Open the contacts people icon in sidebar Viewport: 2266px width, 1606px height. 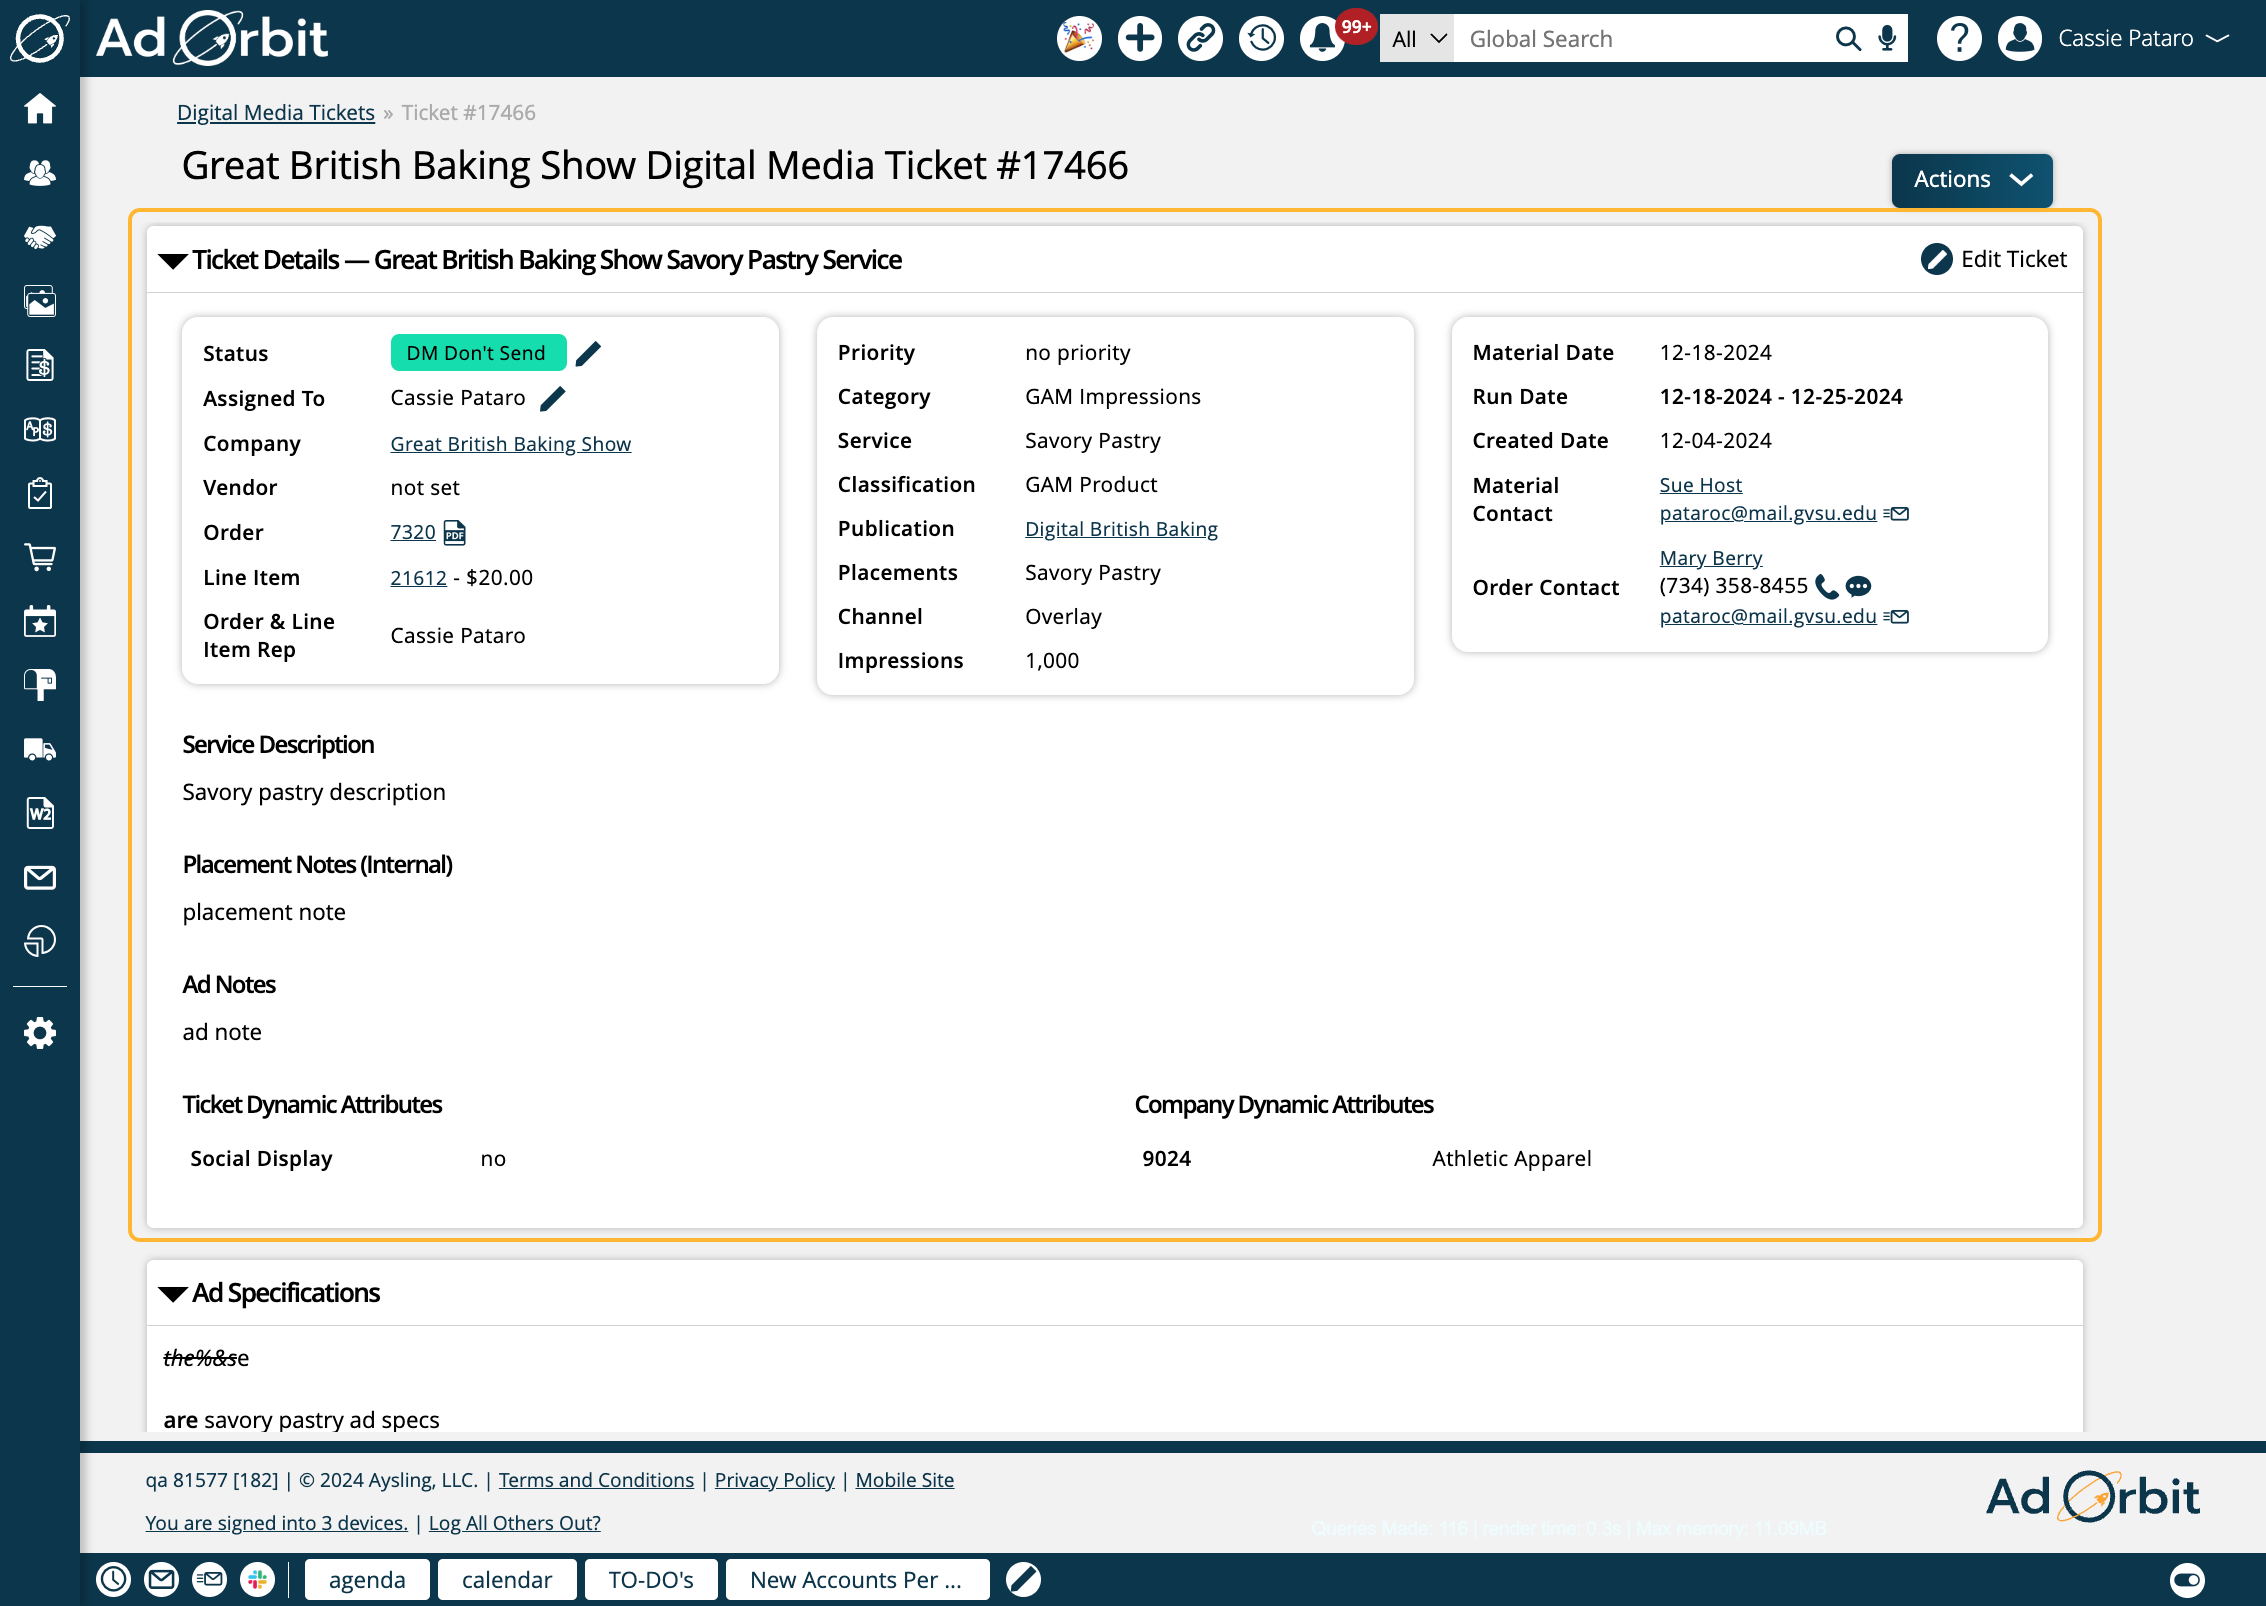click(x=40, y=172)
